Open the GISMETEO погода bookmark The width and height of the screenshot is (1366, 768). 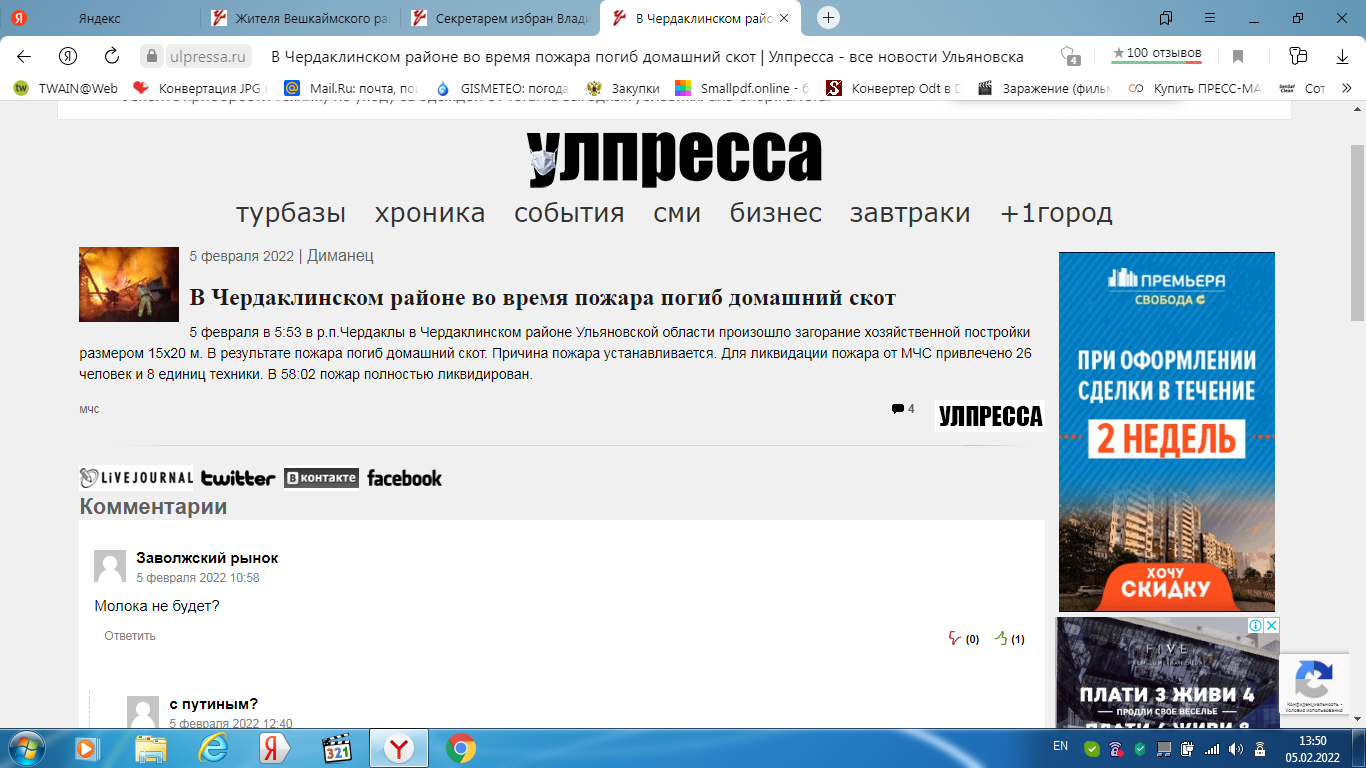503,88
